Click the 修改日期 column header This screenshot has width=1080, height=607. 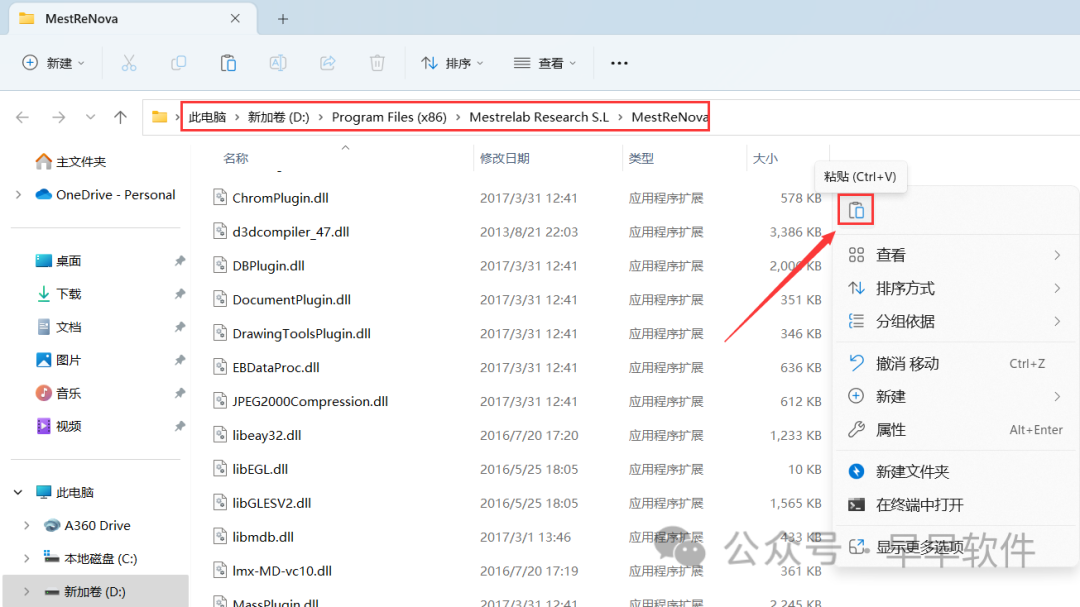tap(505, 158)
